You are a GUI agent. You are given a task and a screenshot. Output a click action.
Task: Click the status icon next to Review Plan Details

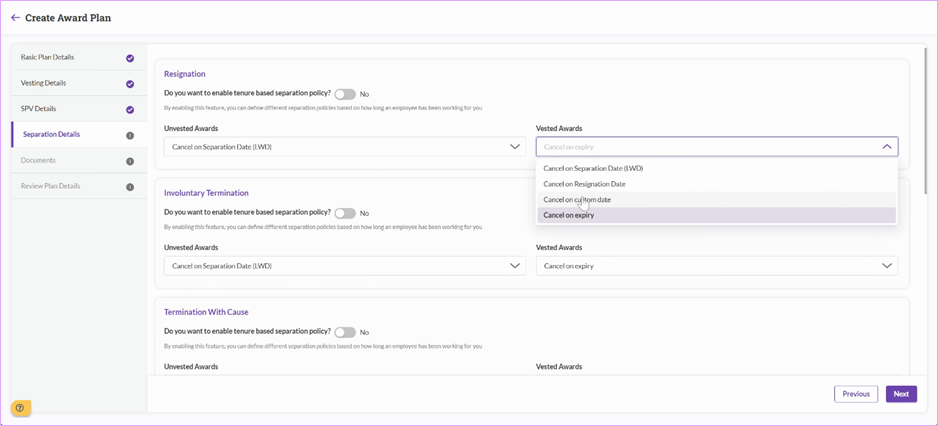(130, 187)
